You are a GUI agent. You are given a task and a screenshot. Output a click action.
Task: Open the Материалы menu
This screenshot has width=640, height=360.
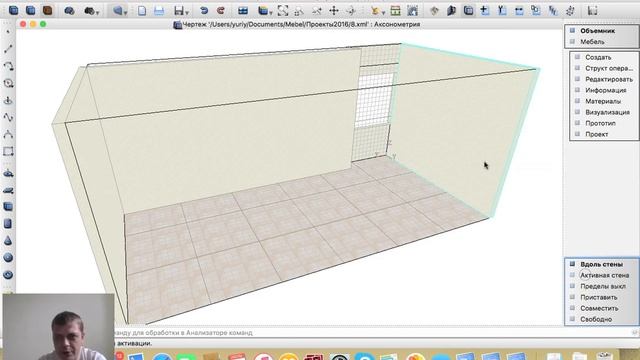603,101
